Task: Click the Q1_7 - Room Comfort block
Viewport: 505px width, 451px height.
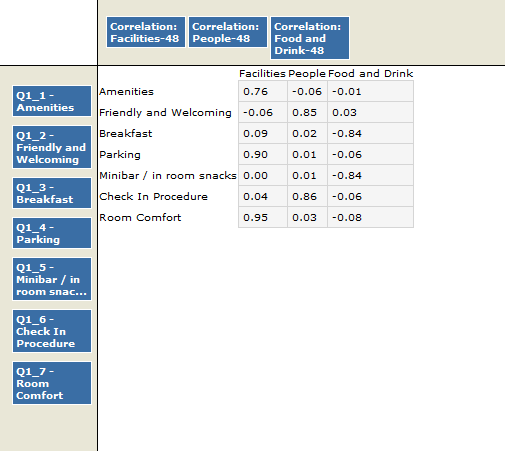Action: pyautogui.click(x=52, y=383)
